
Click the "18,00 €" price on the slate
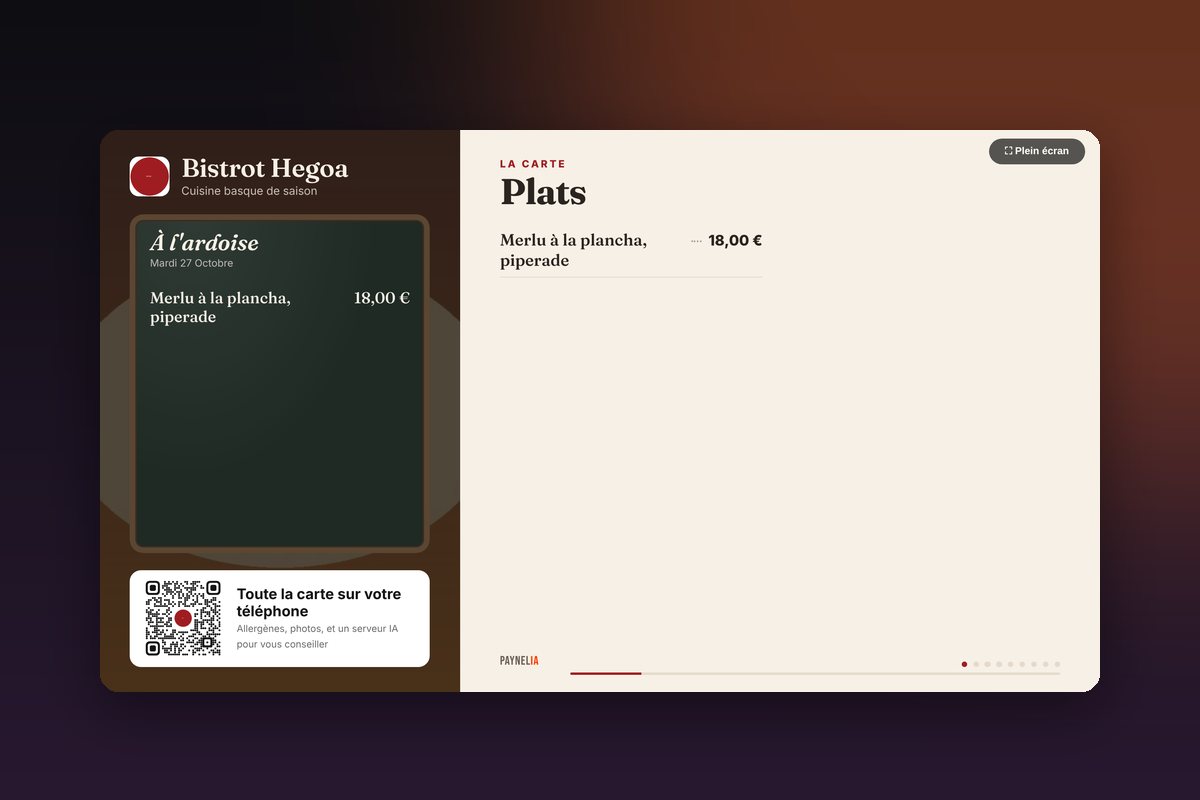(382, 297)
